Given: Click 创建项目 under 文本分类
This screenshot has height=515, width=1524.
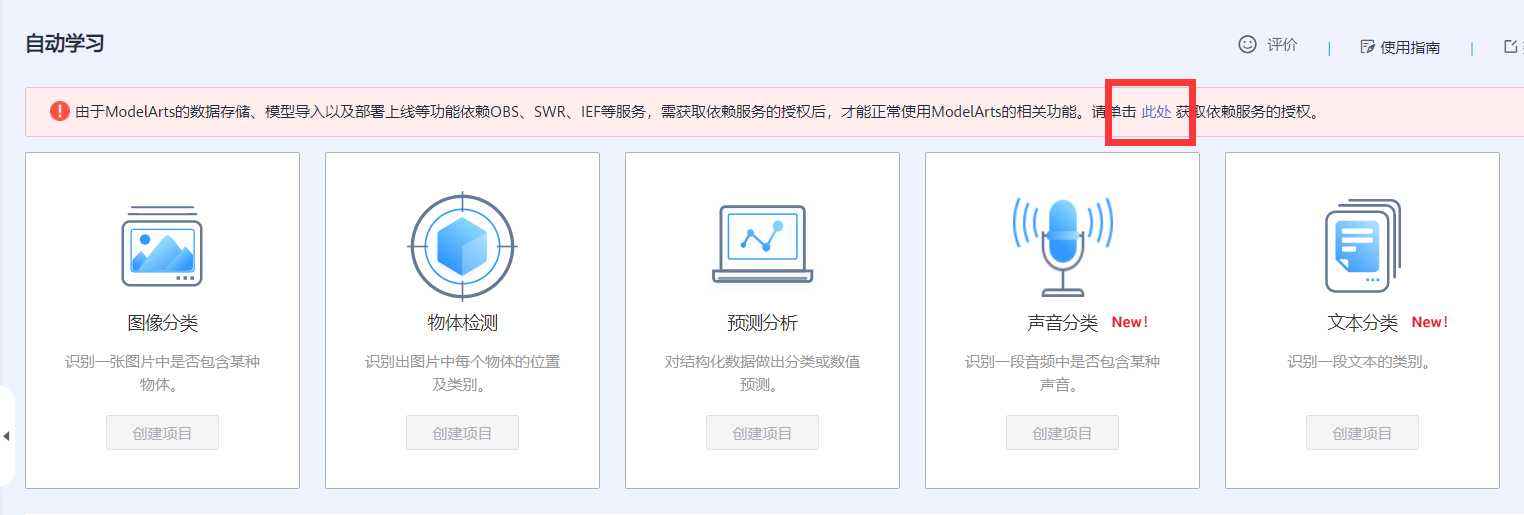Looking at the screenshot, I should [1362, 433].
